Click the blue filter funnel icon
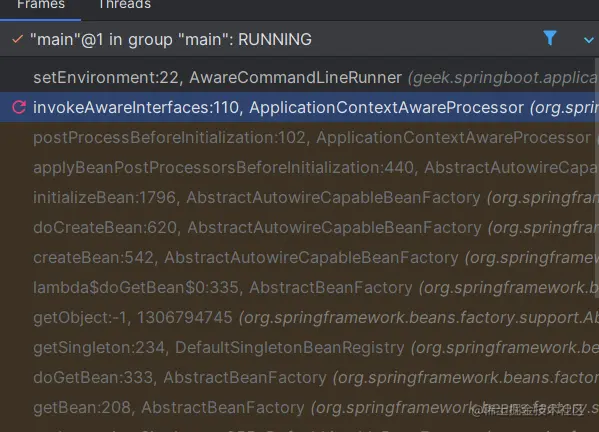Screen dimensions: 599x432 click(x=550, y=38)
